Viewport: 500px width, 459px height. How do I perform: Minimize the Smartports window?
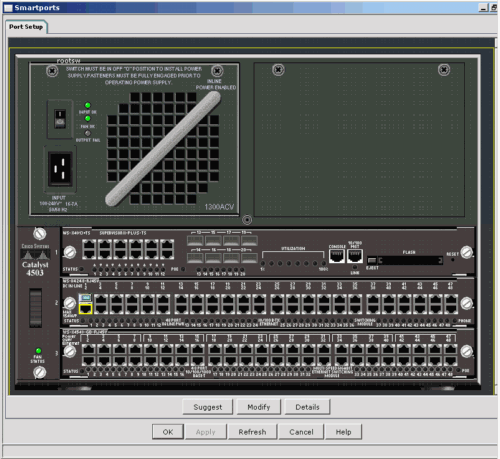pos(483,7)
